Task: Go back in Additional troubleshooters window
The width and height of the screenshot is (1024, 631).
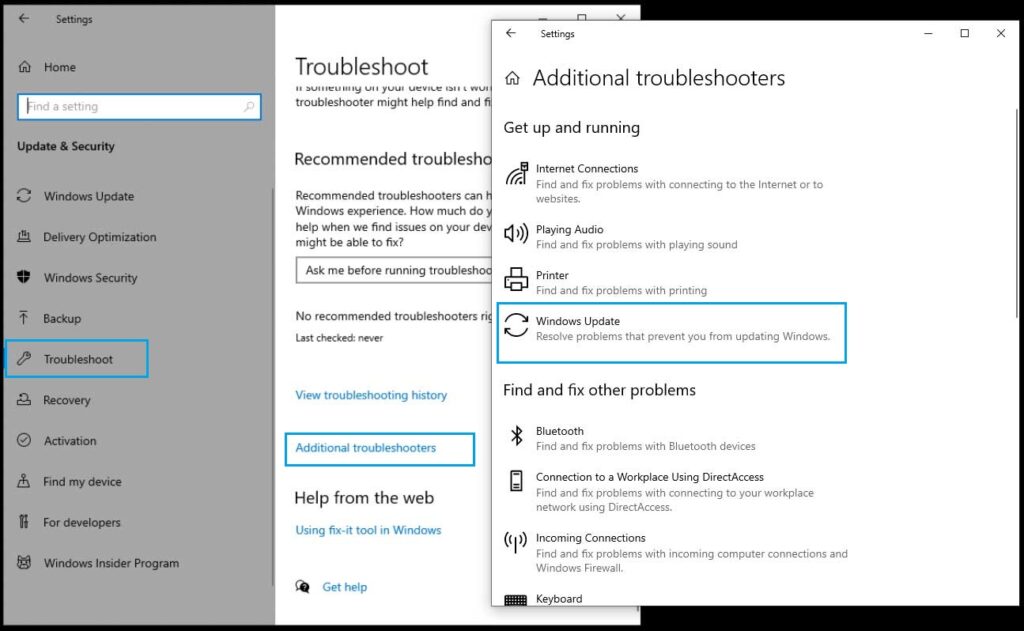Action: 511,33
